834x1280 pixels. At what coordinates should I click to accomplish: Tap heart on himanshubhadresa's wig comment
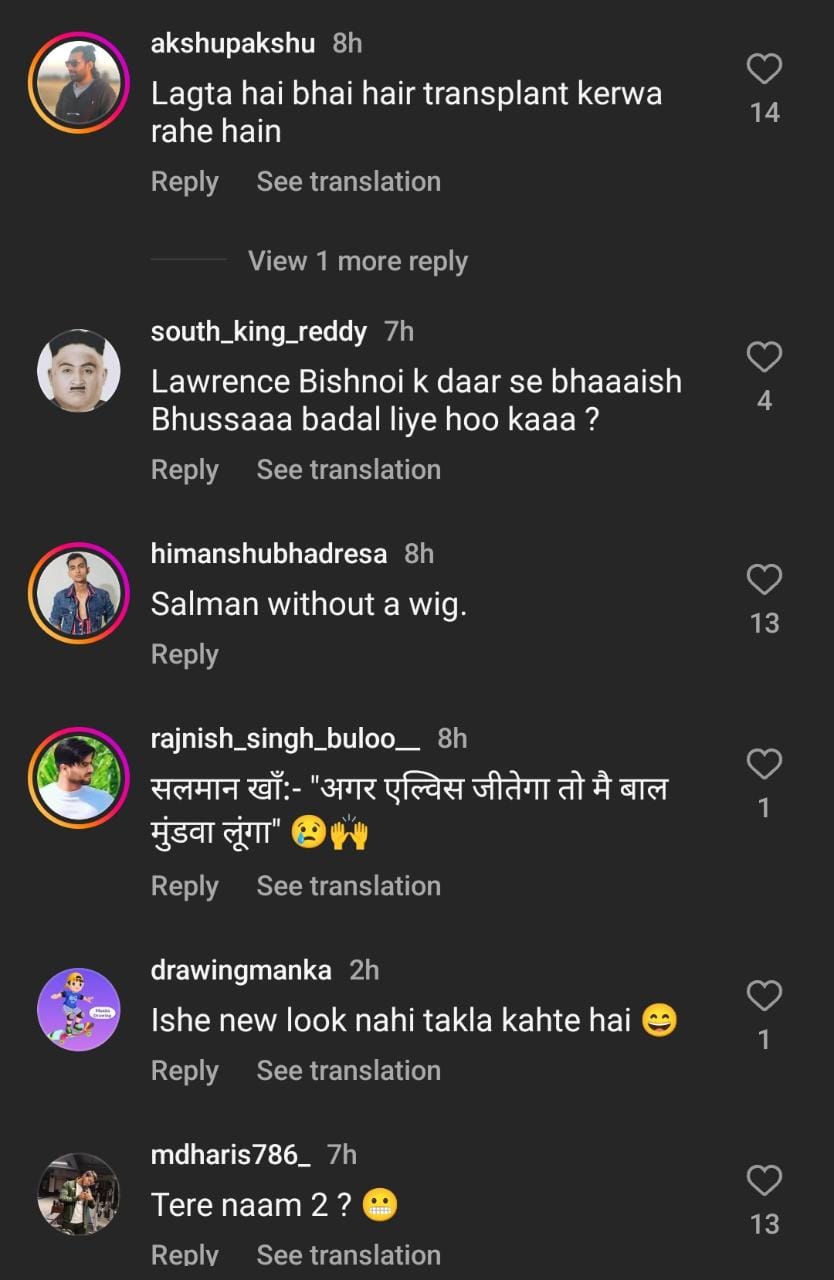click(764, 580)
